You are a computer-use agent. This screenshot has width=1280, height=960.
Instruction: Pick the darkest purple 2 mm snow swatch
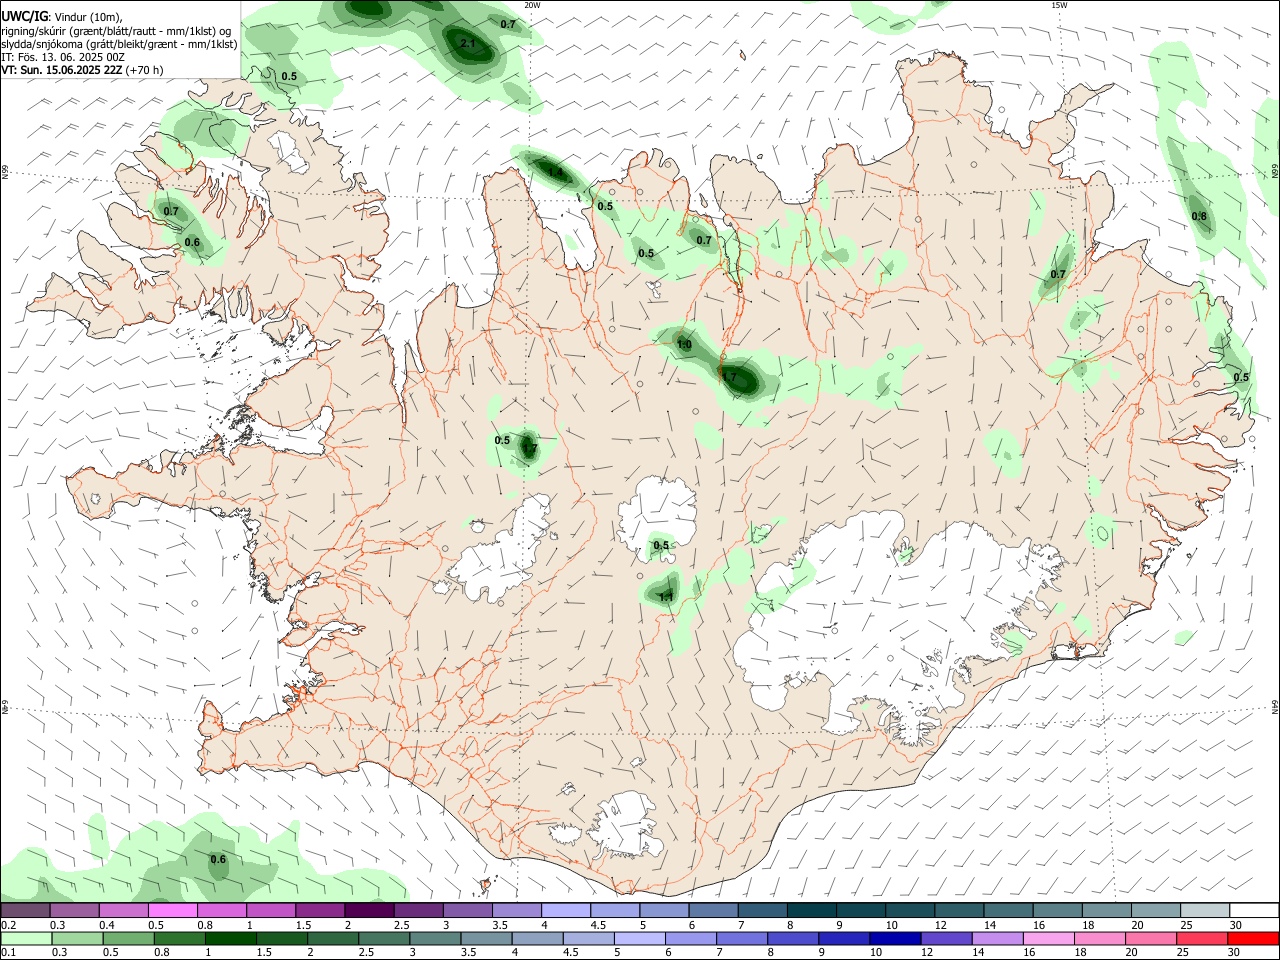coord(369,911)
